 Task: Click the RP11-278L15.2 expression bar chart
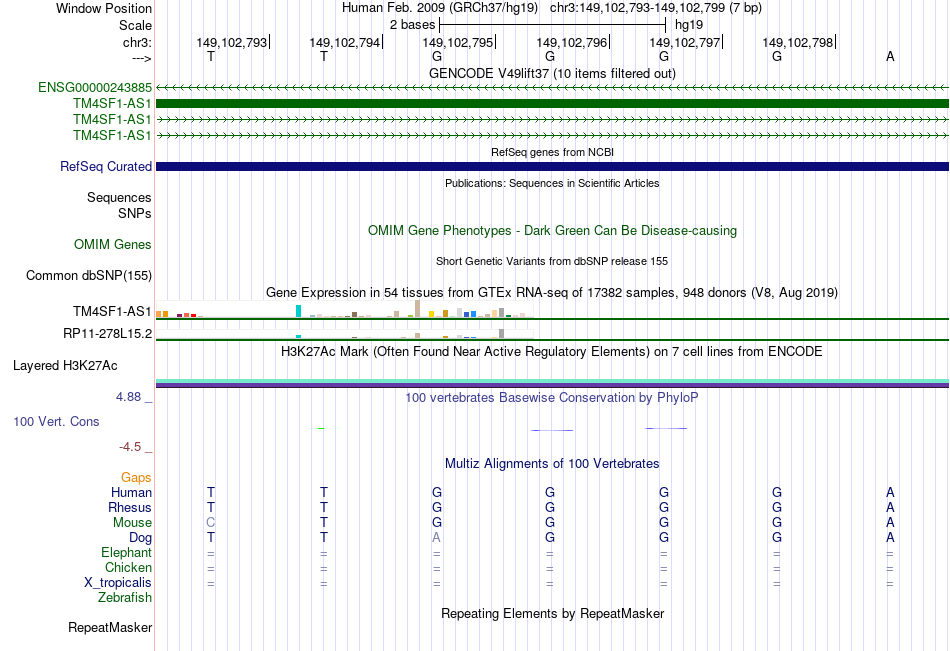[x=344, y=333]
